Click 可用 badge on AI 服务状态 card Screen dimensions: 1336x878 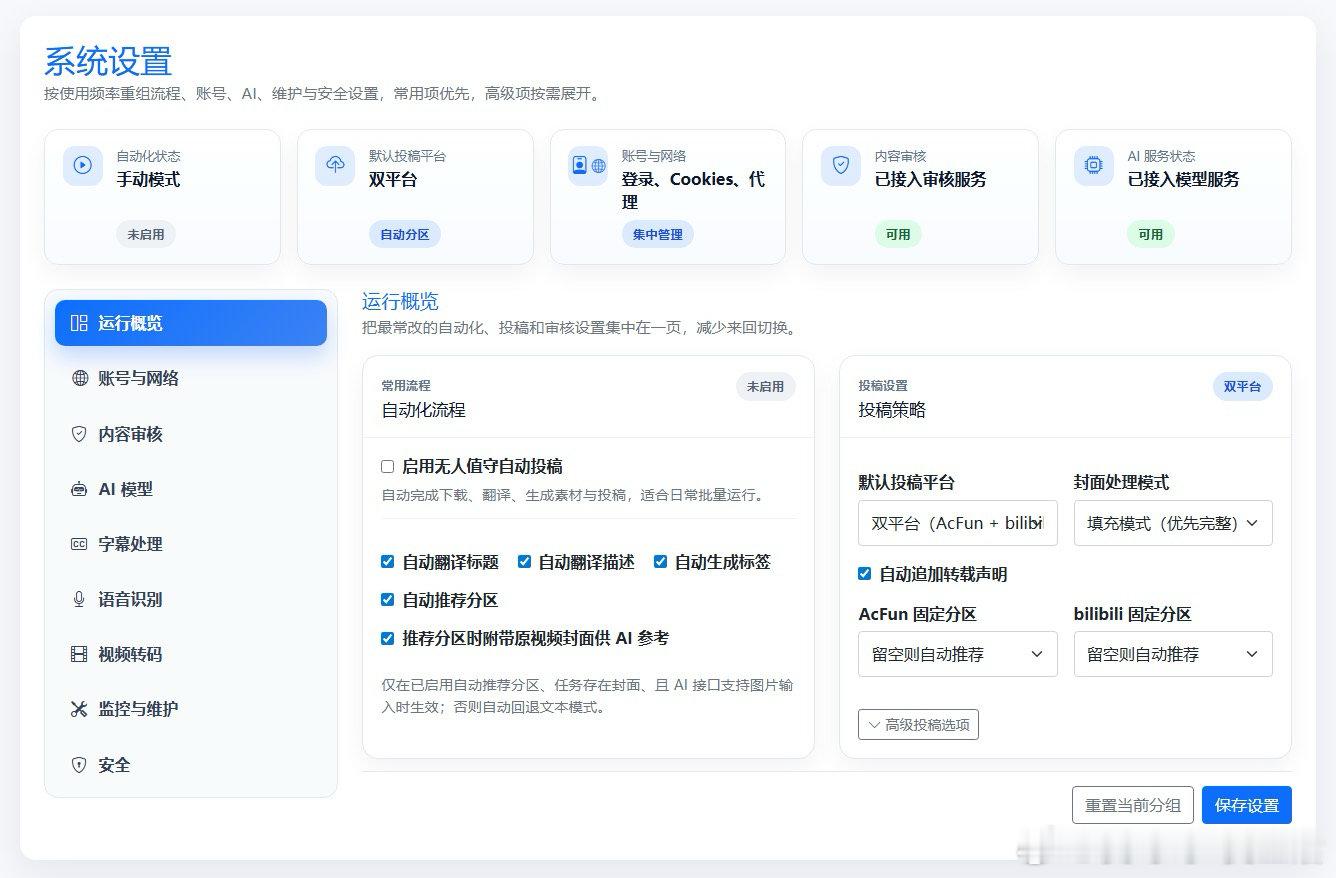tap(1151, 235)
